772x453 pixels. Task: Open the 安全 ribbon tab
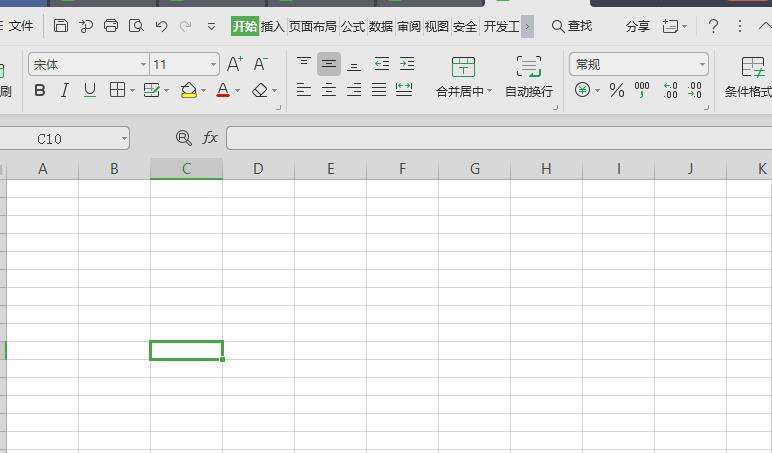tap(465, 26)
